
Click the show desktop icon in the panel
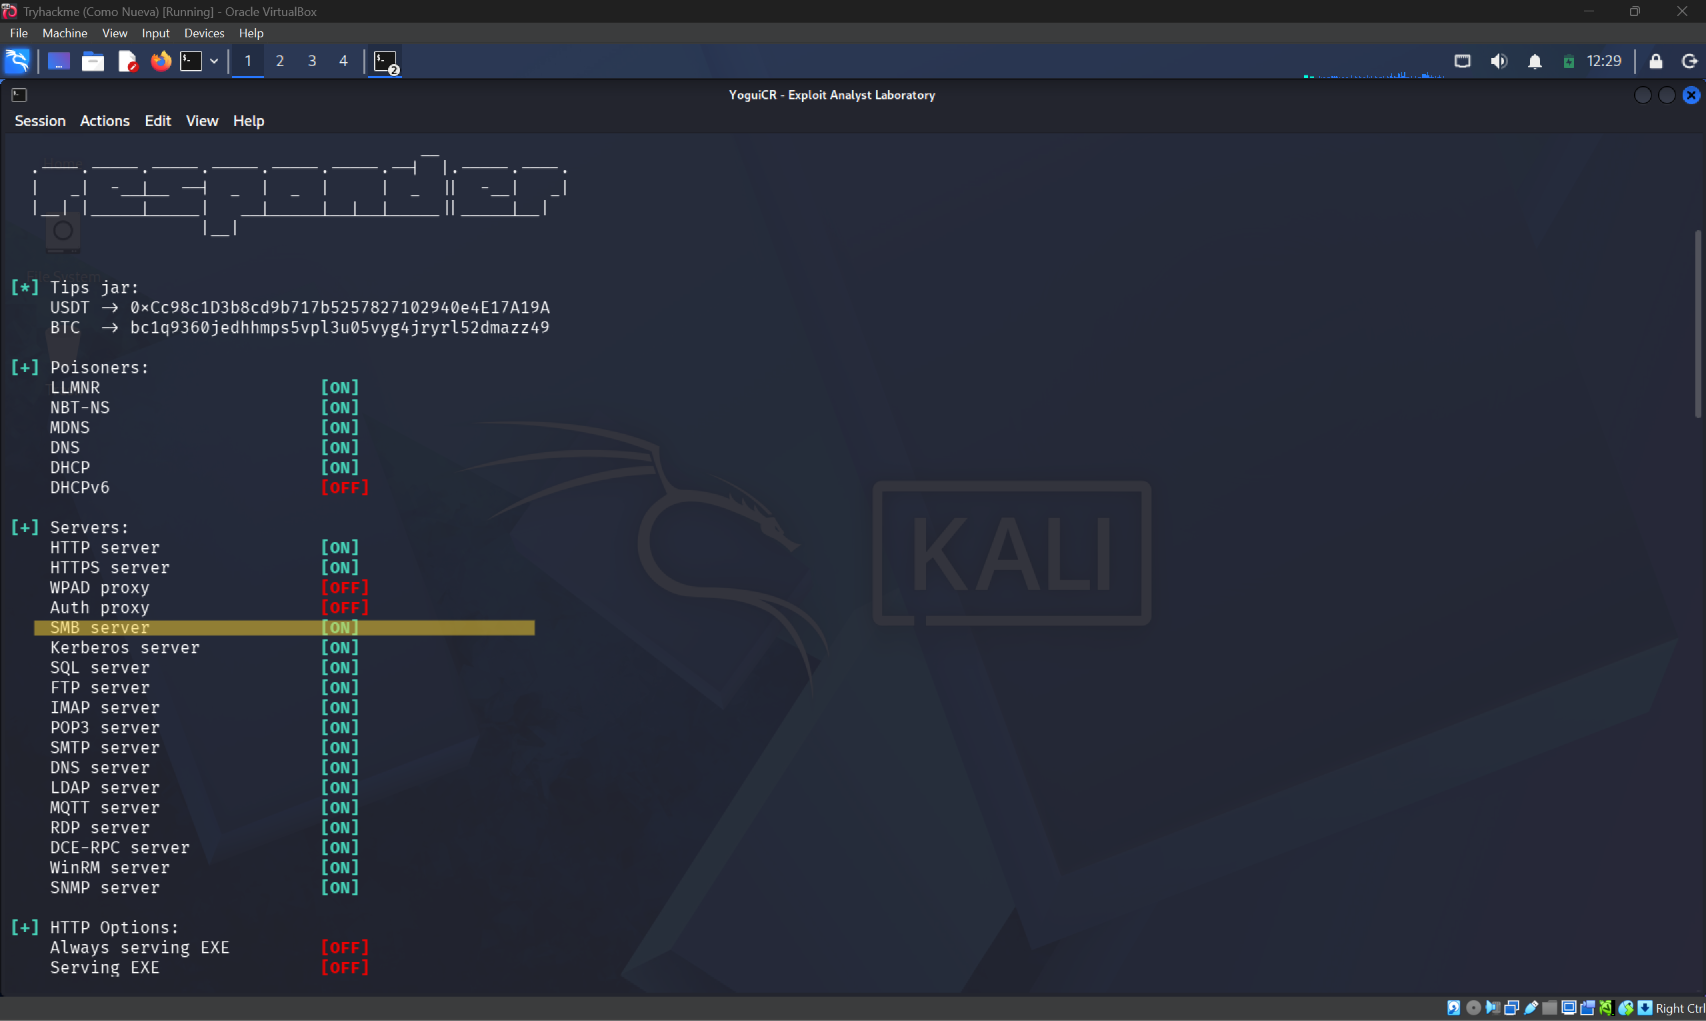click(x=59, y=61)
